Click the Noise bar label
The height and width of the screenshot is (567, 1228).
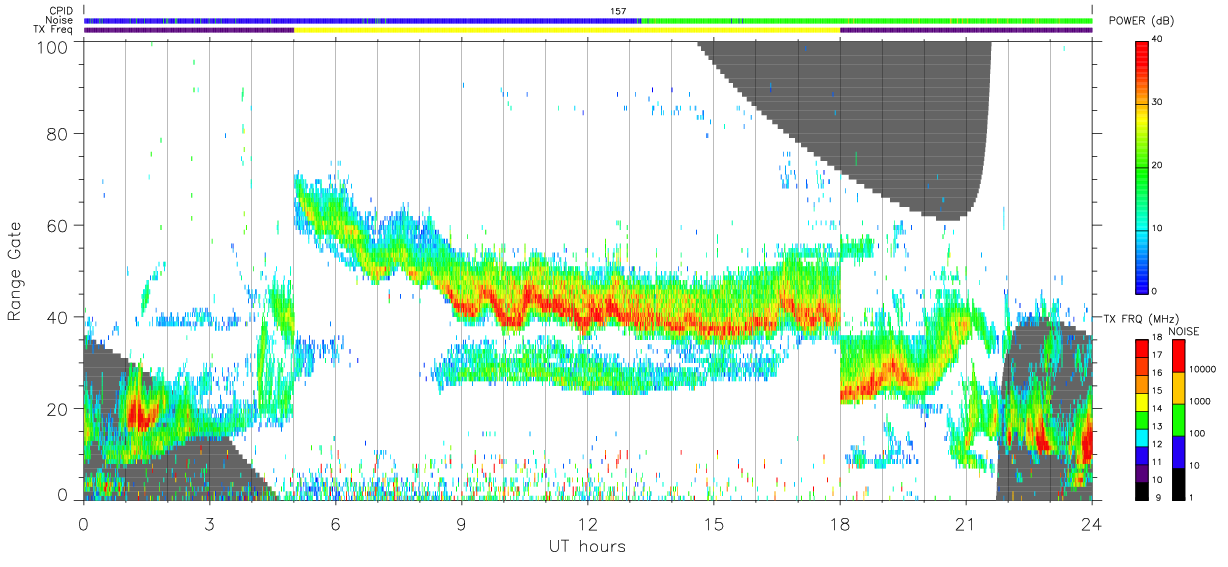point(61,20)
